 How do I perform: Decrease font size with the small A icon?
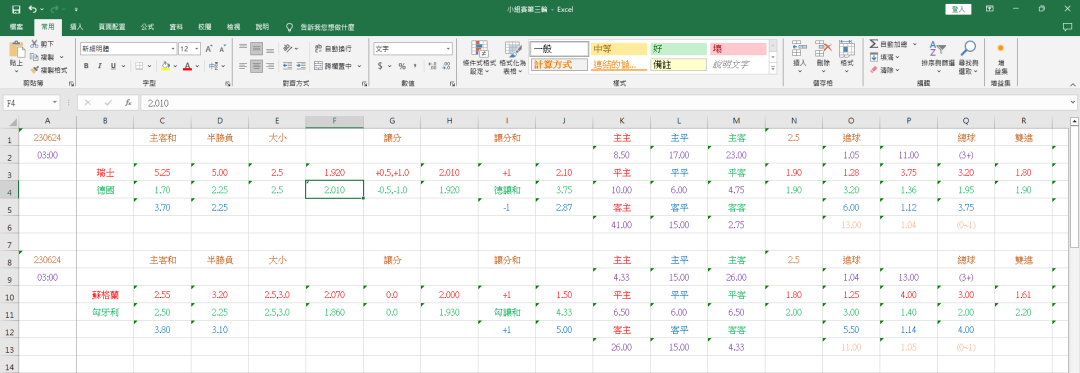pyautogui.click(x=222, y=49)
